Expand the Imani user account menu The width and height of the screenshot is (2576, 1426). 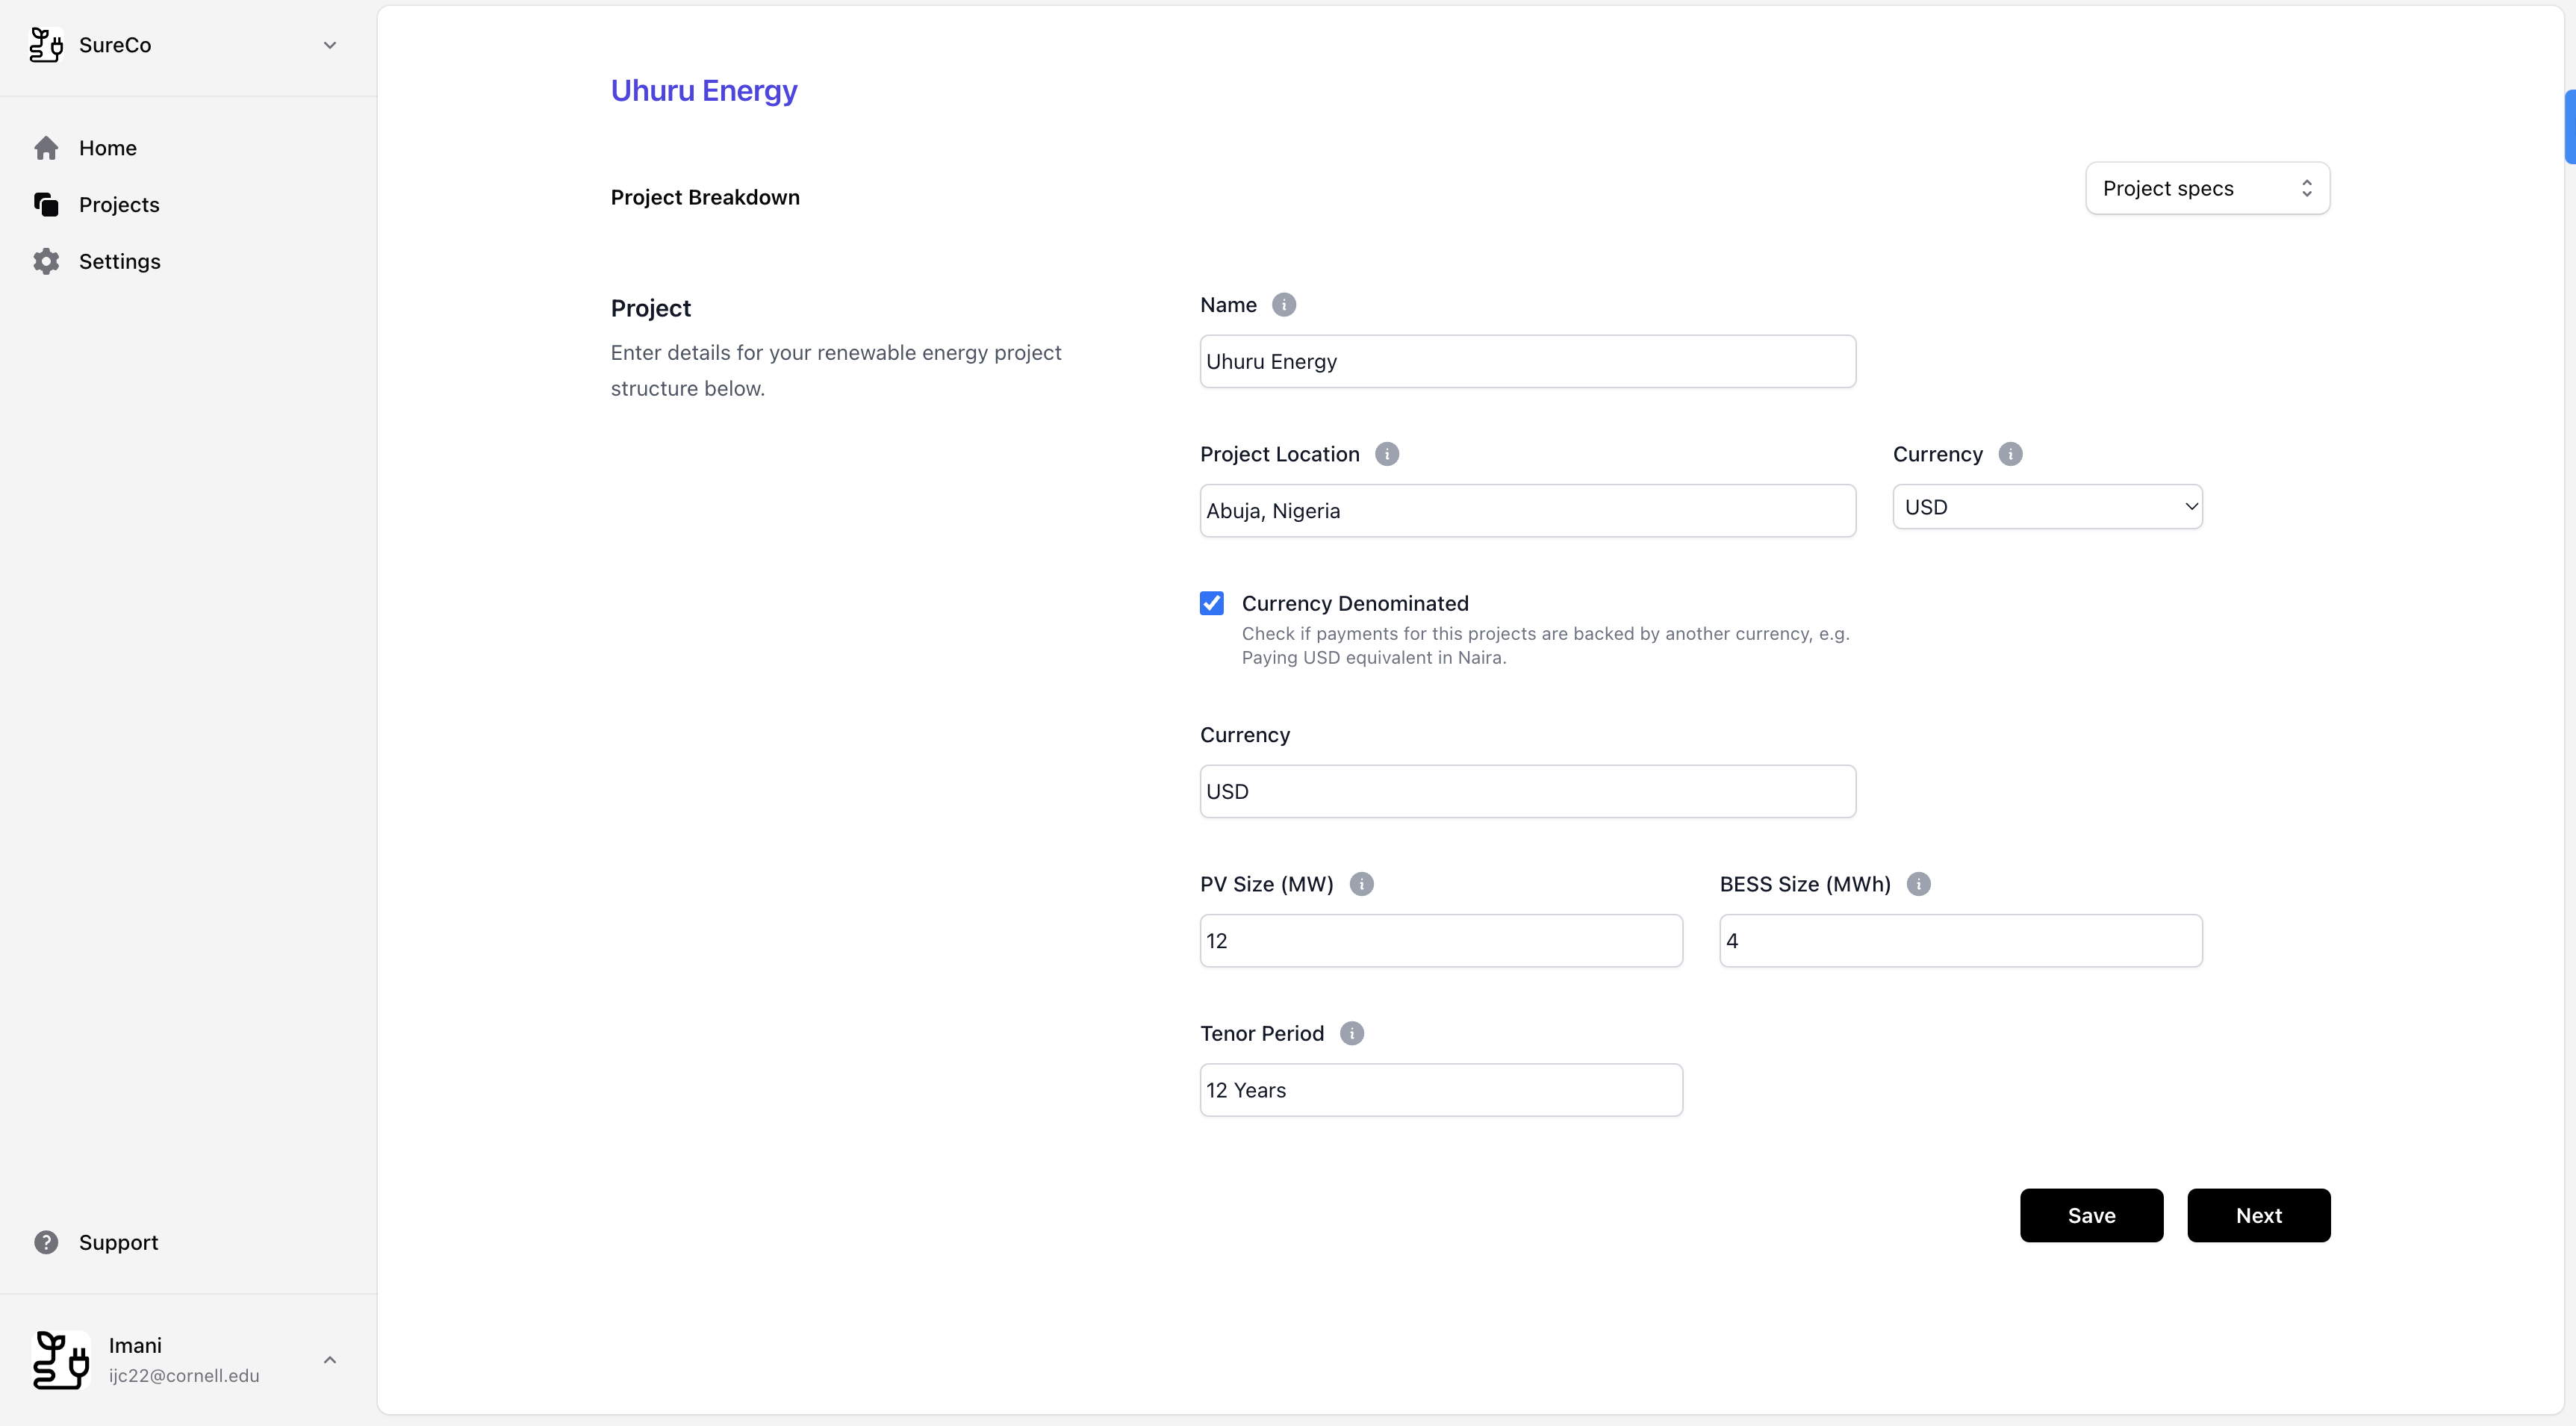click(330, 1360)
